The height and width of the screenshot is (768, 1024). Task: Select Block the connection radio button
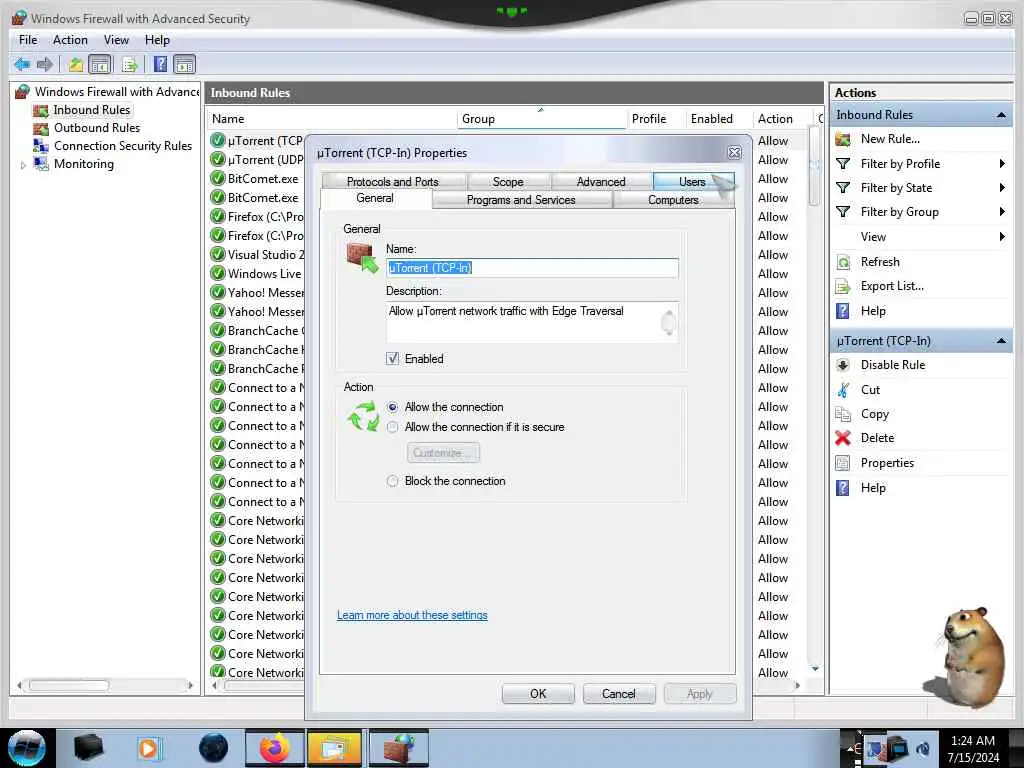coord(392,481)
